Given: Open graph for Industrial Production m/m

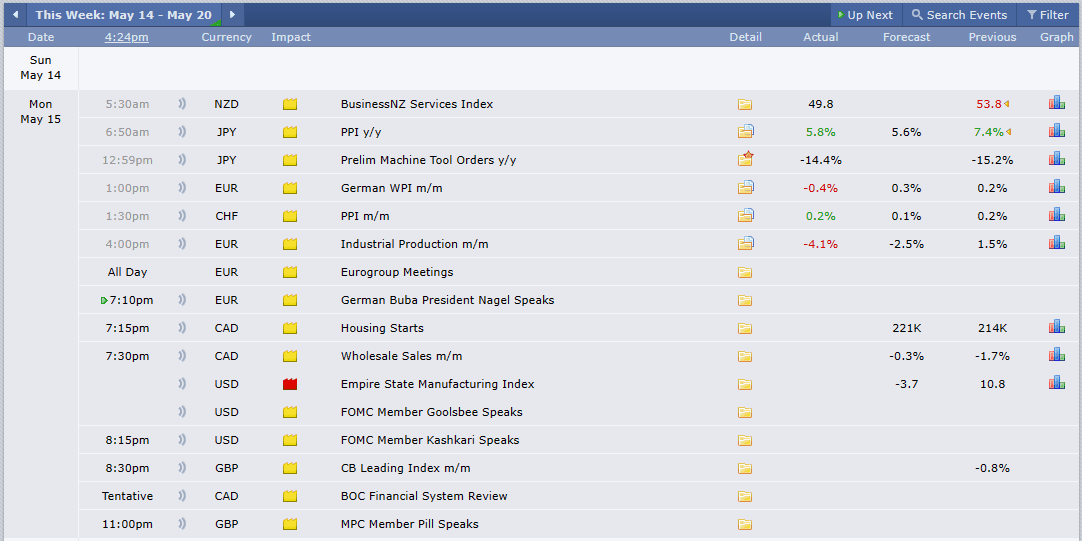Looking at the screenshot, I should tap(1056, 243).
